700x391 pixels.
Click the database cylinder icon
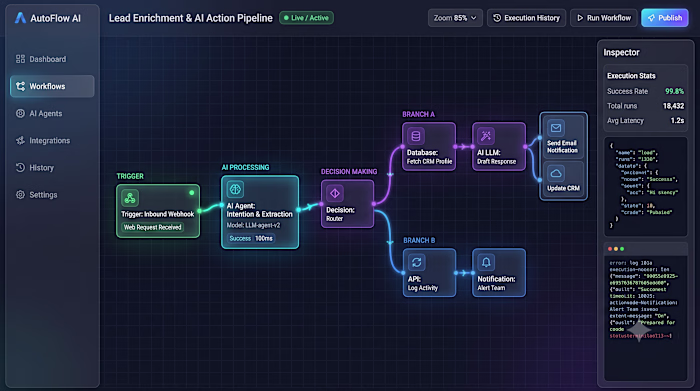(416, 136)
